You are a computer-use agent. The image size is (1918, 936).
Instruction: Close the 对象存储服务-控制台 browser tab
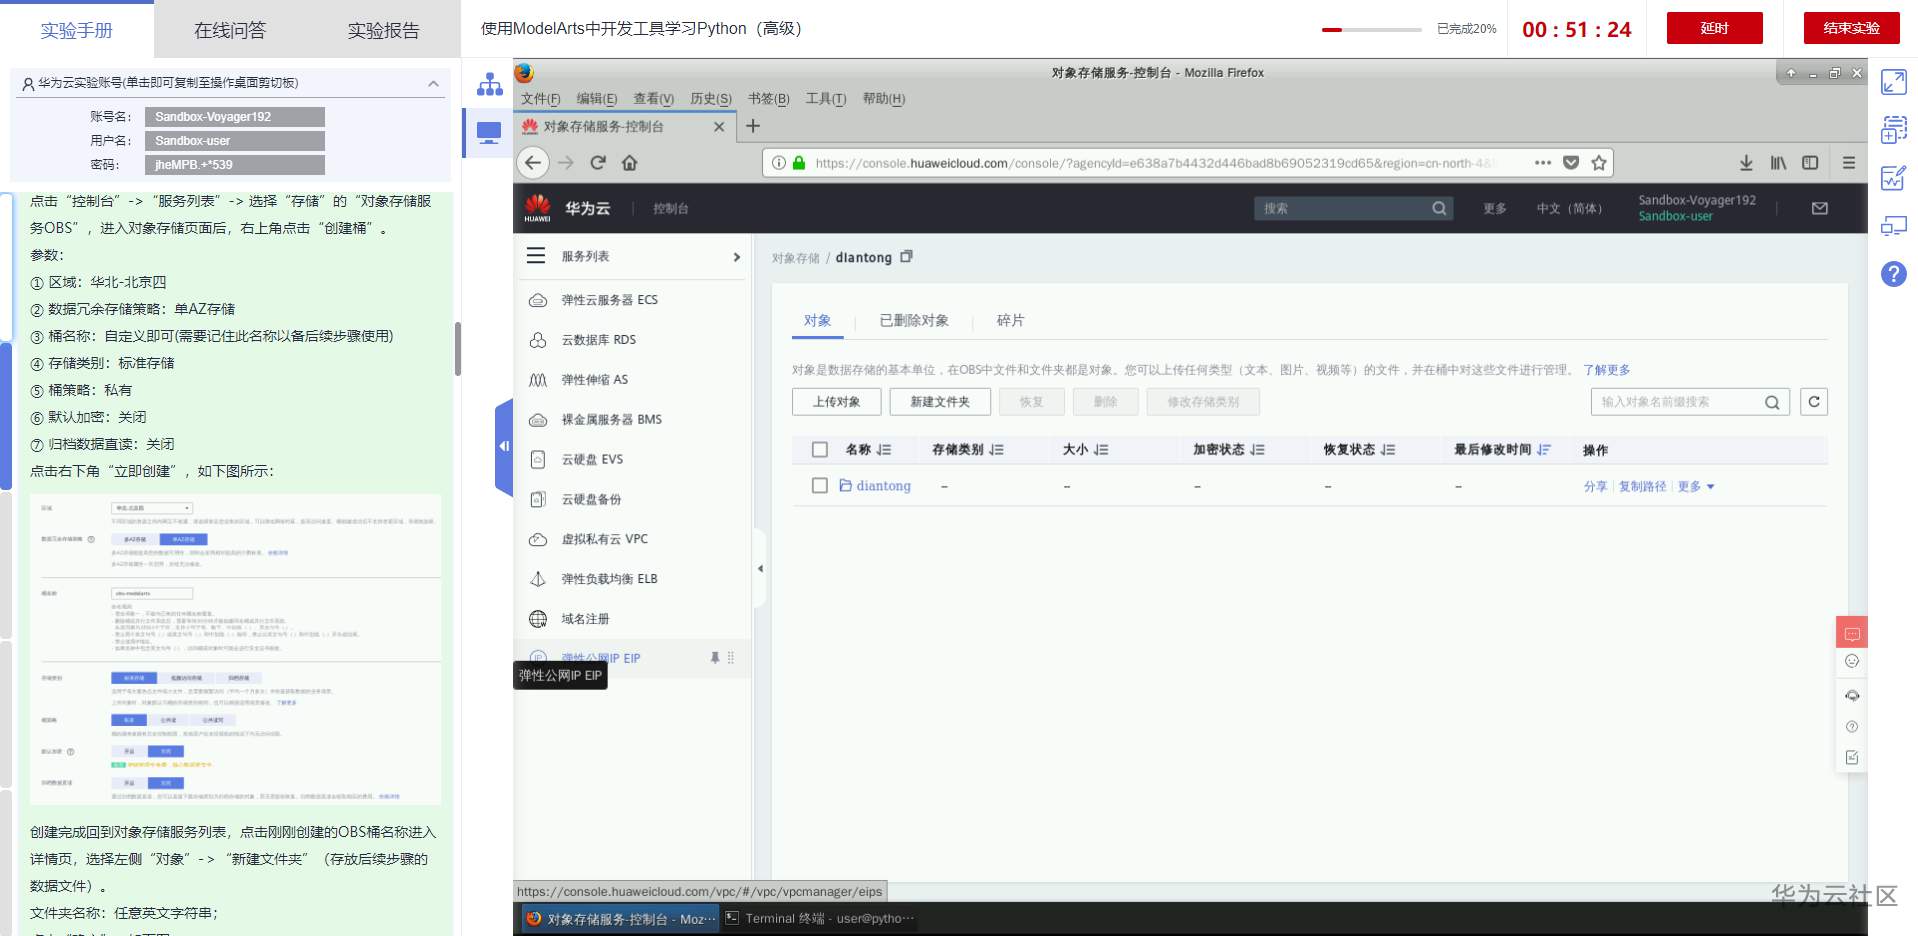point(719,127)
